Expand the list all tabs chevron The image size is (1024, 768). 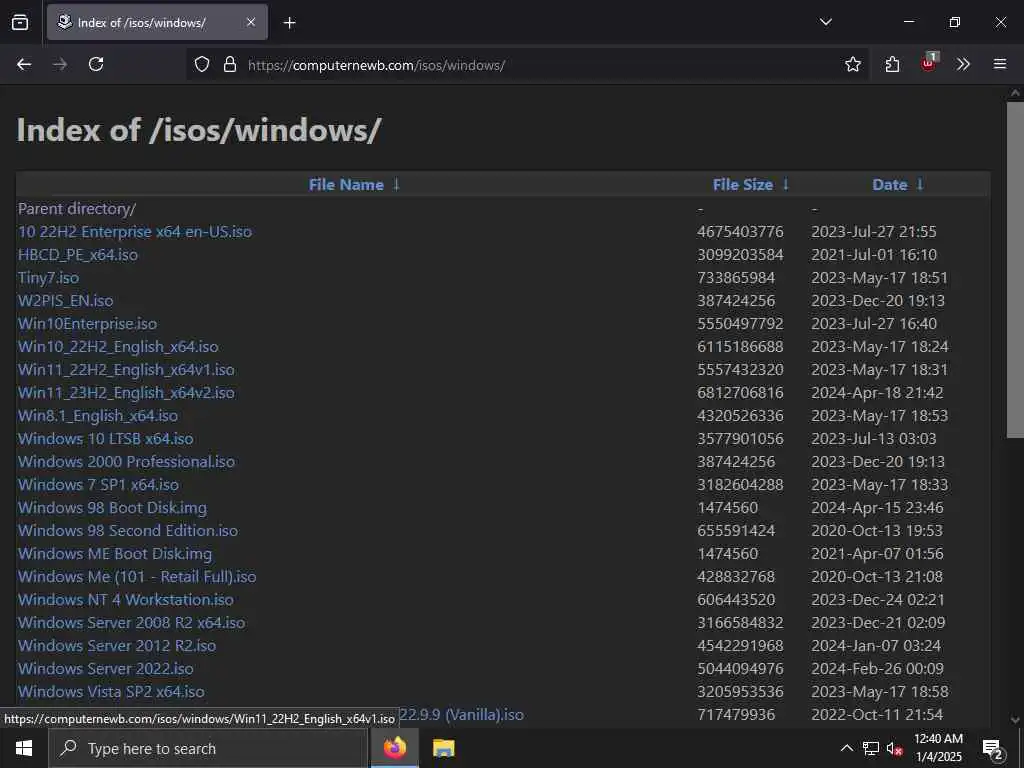825,22
